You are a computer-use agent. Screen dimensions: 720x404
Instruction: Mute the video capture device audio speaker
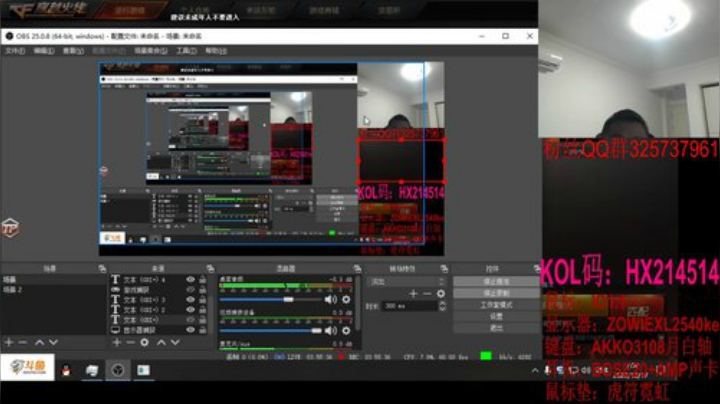[x=331, y=331]
